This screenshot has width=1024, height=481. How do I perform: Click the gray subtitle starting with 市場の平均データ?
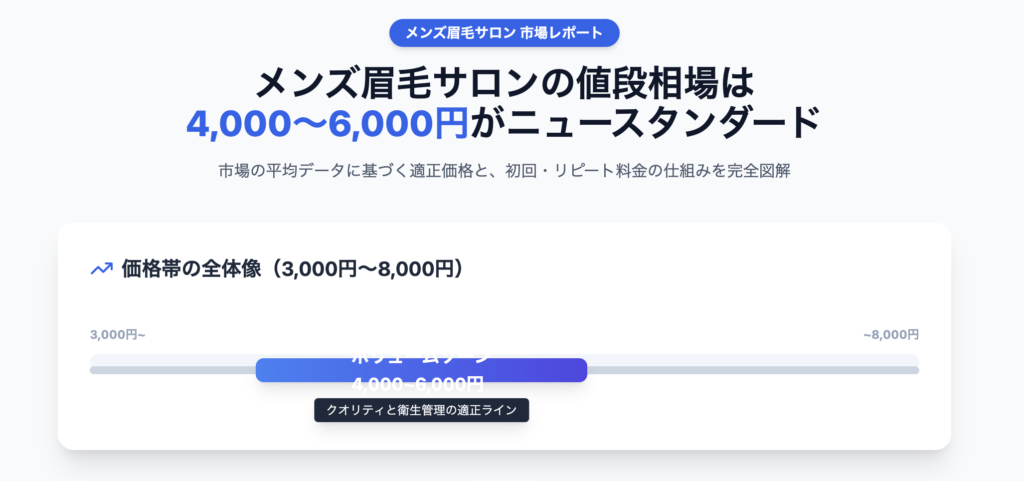[x=504, y=170]
